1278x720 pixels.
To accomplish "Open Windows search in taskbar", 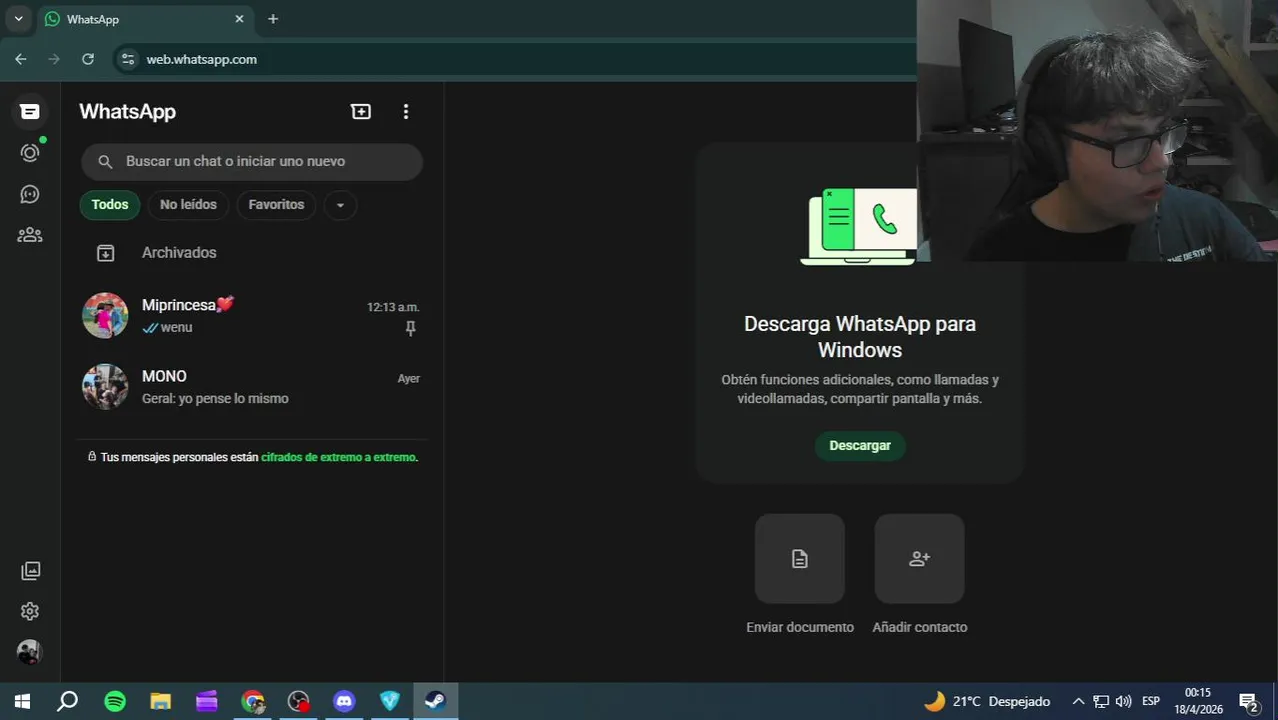I will (x=67, y=702).
